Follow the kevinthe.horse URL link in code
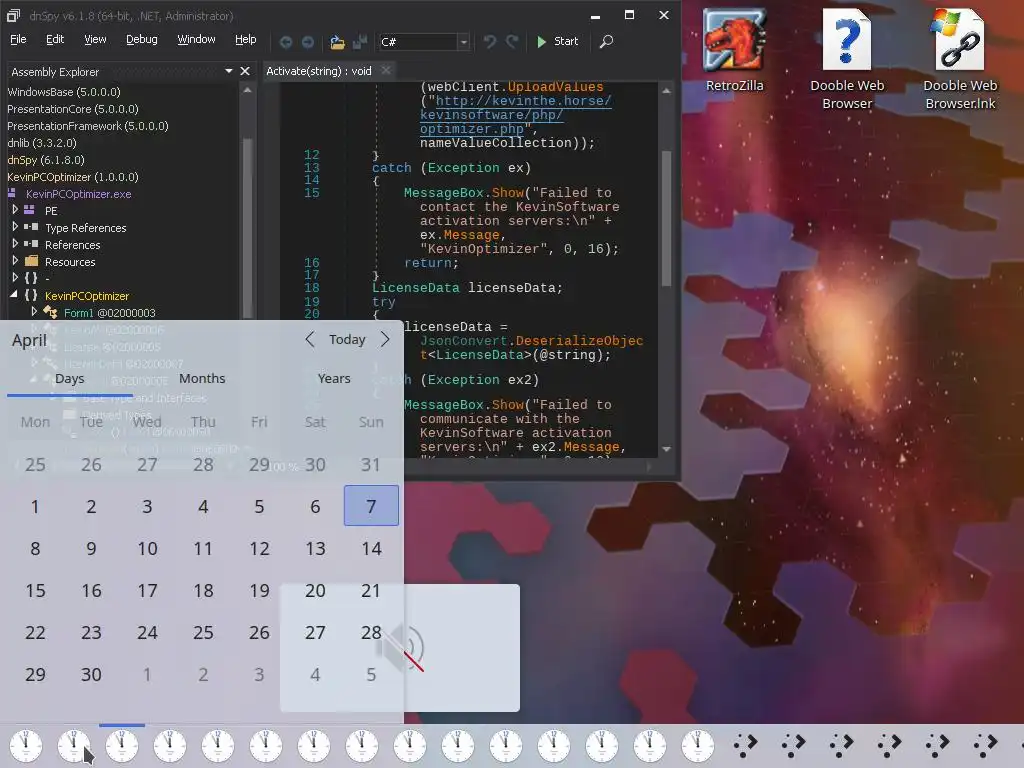Screen dimensions: 1024x768 click(x=516, y=115)
